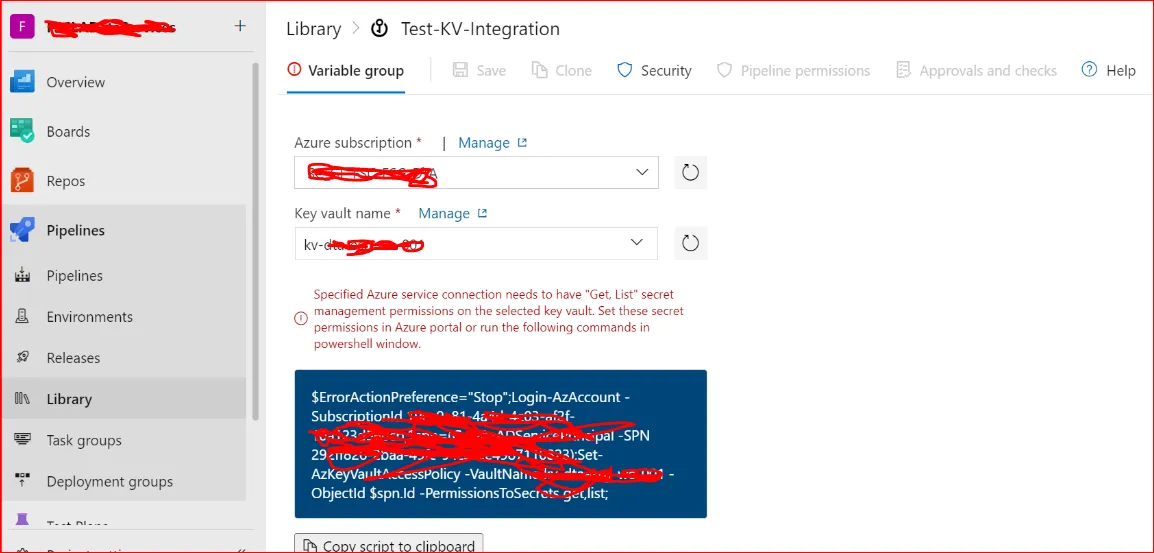
Task: Click the project avatar F icon
Action: pos(22,27)
